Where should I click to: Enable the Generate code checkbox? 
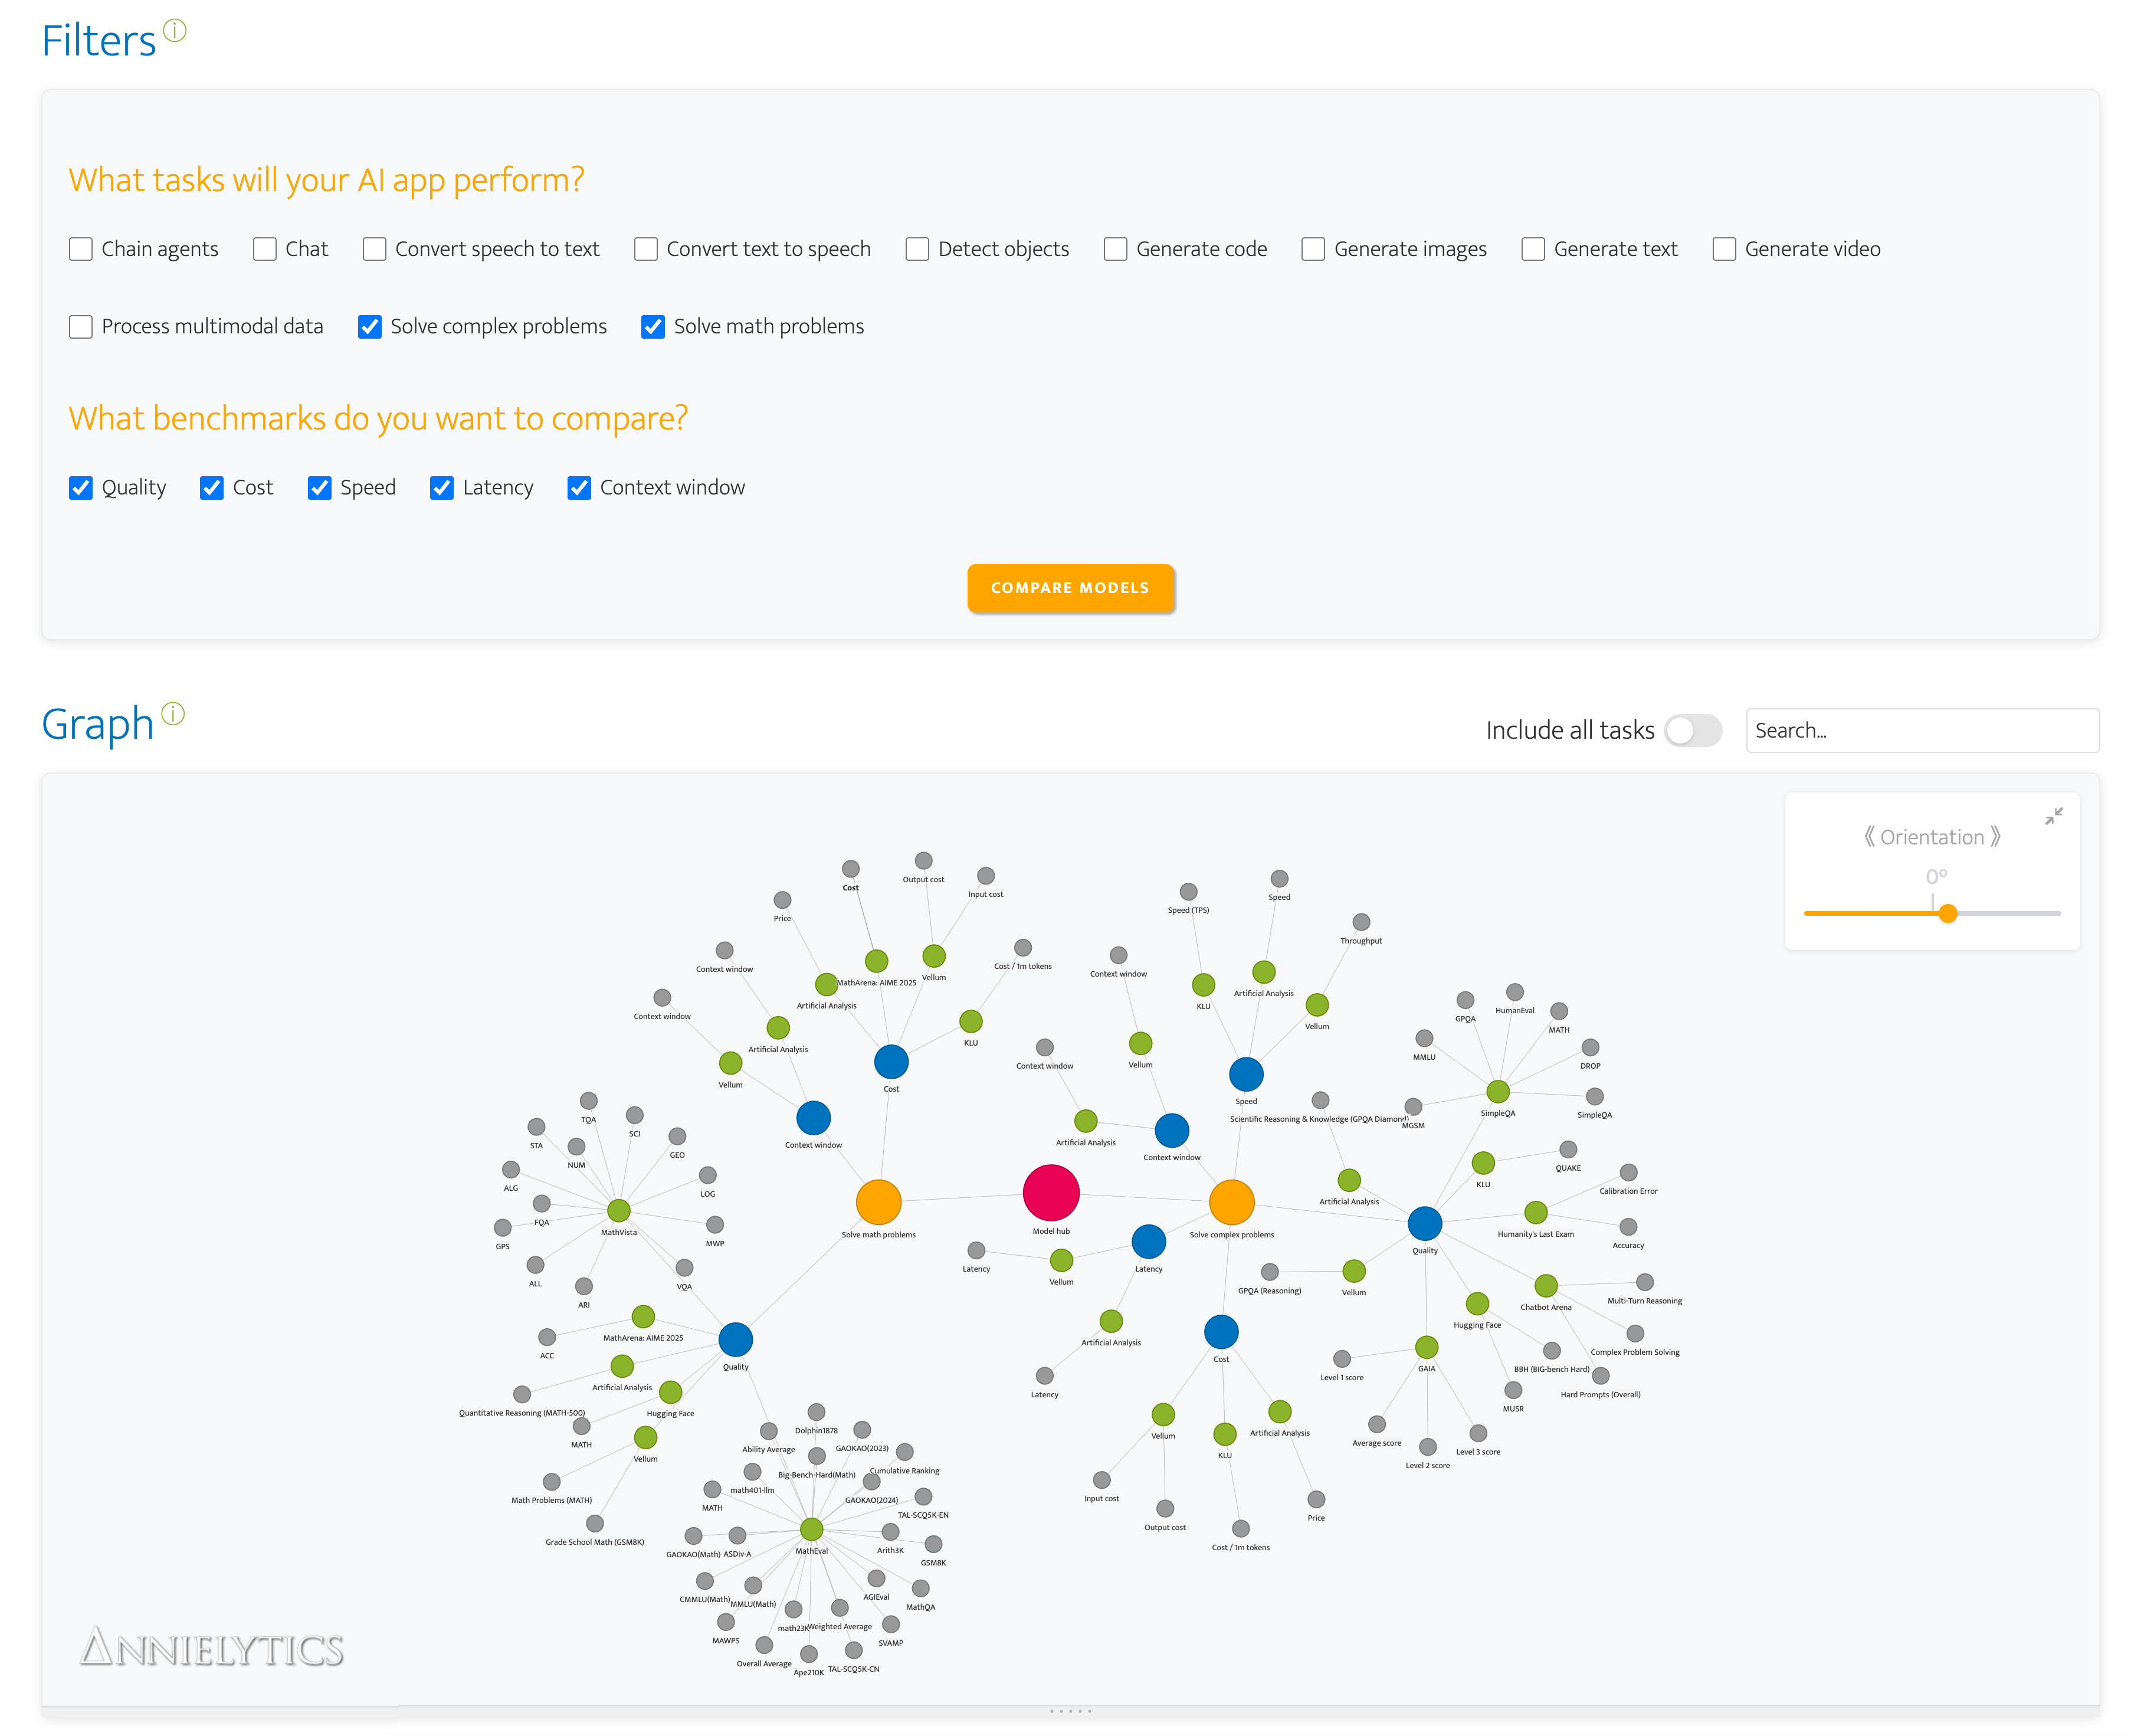(x=1115, y=249)
